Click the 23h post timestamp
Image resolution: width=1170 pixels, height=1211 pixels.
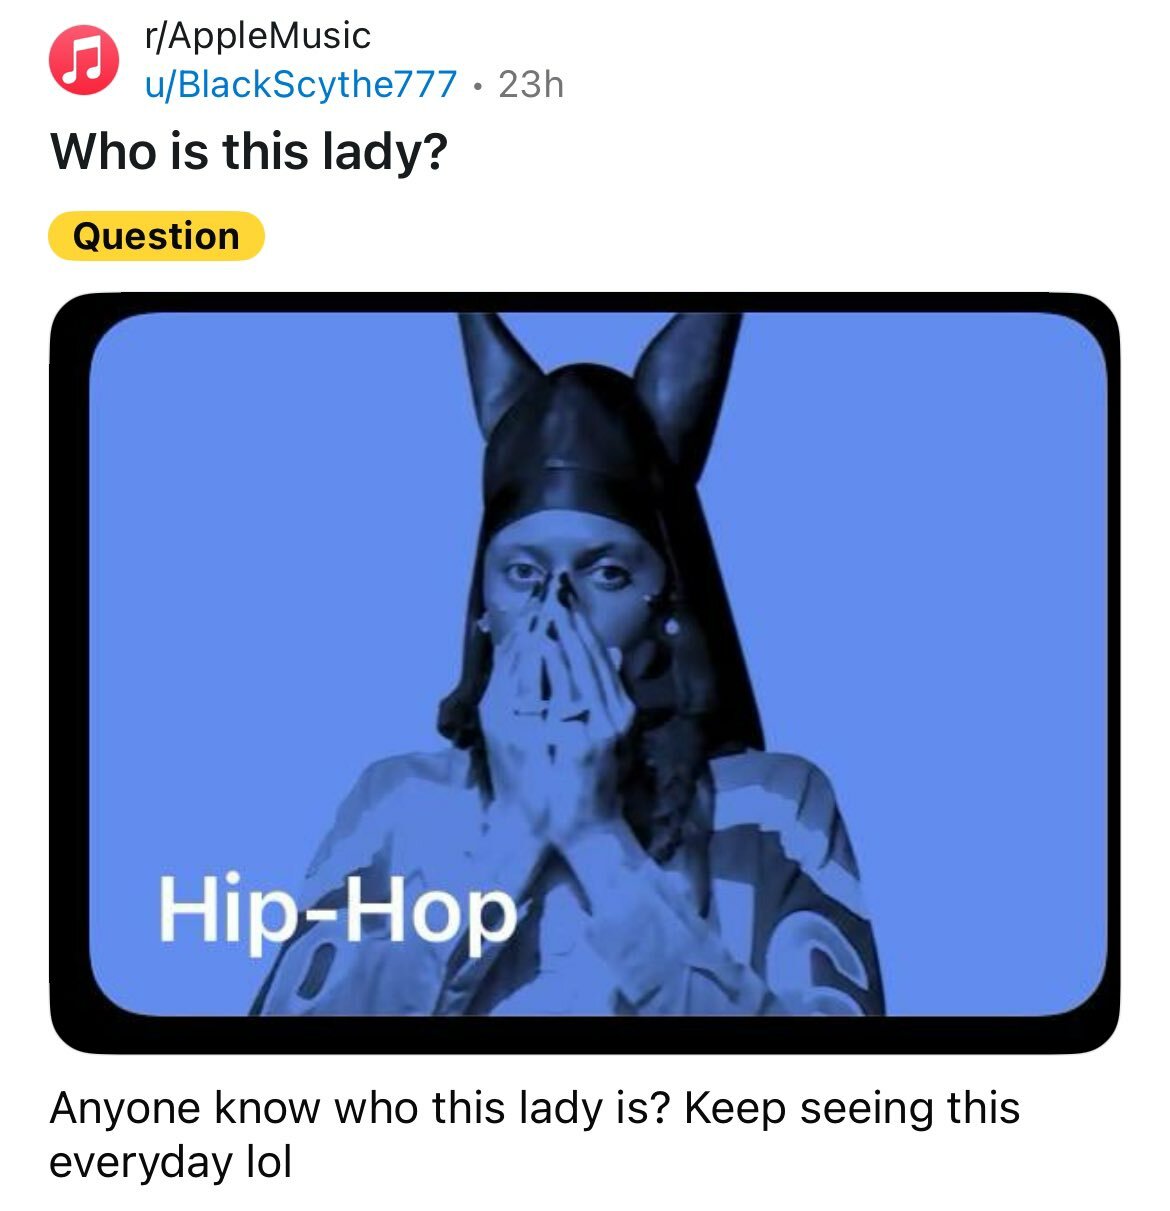click(x=531, y=84)
